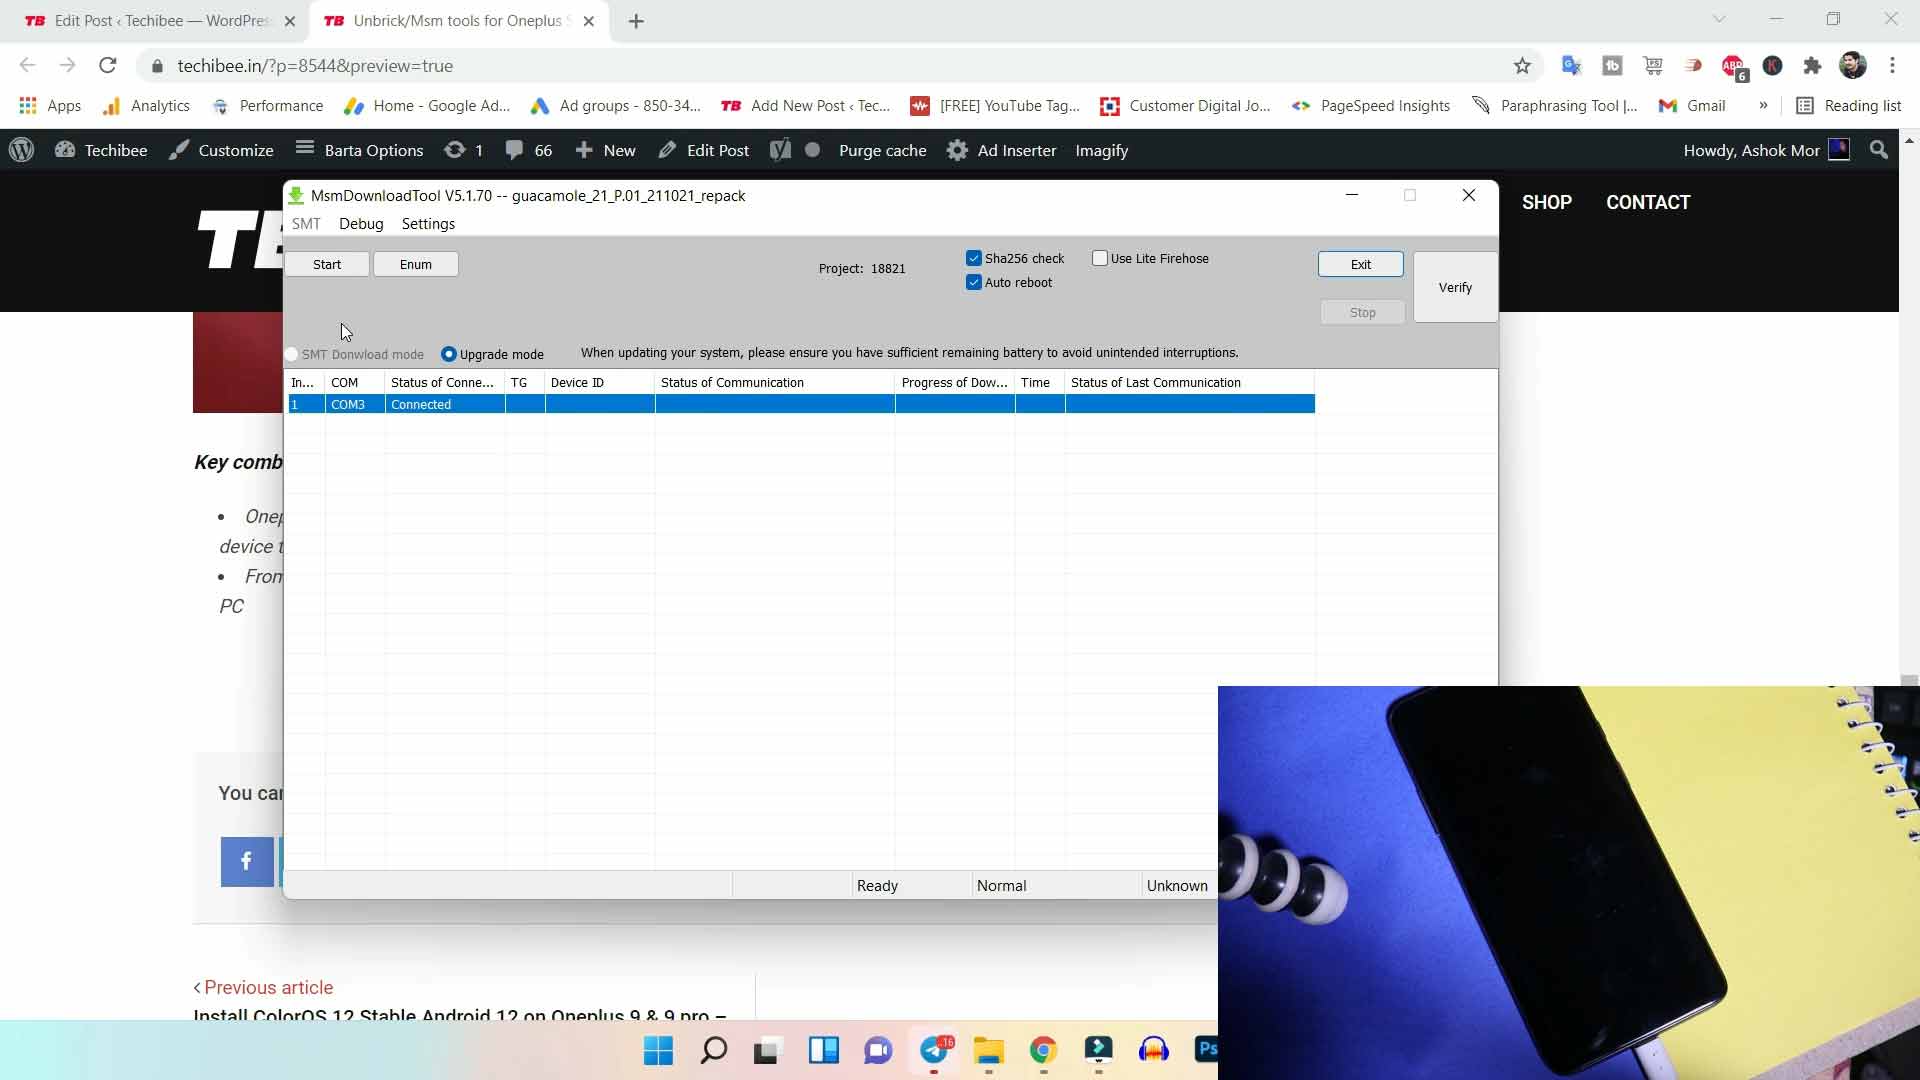
Task: Click Purge cache in admin bar
Action: (882, 150)
